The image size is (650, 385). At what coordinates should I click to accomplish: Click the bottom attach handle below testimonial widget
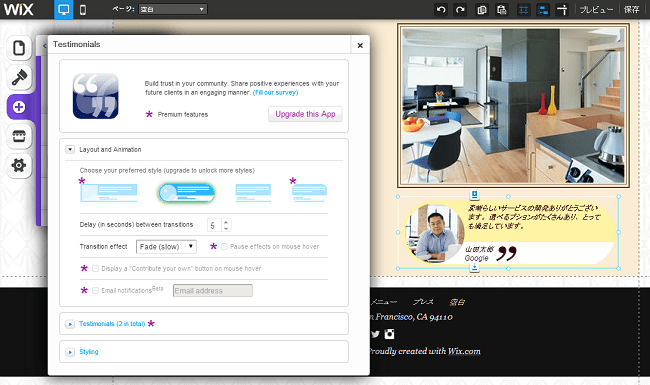coord(475,268)
